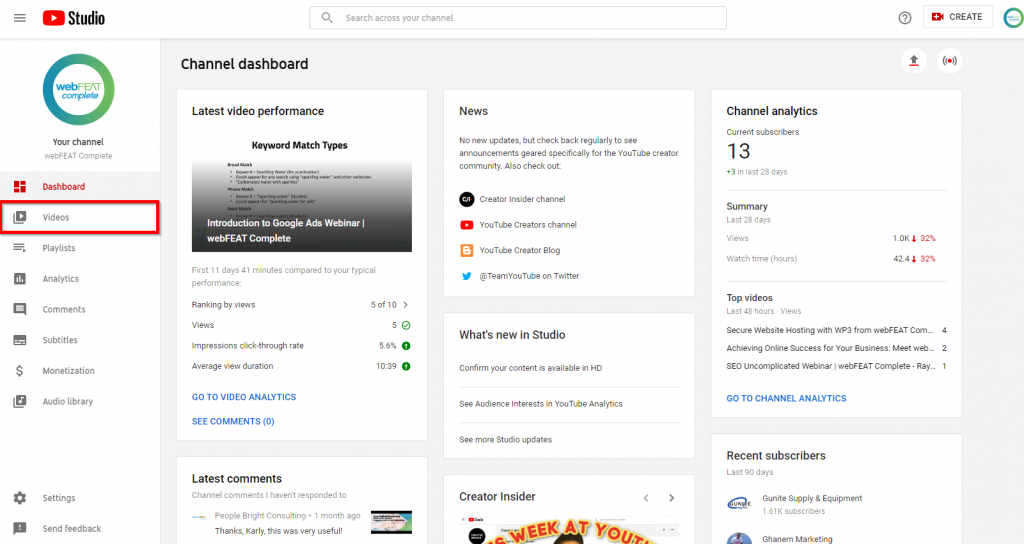Open the Gunite Supply & Equipment subscriber name
This screenshot has width=1024, height=544.
[812, 498]
